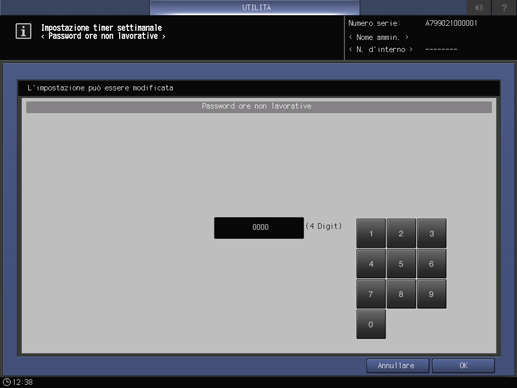Select the 4-digit password input field
Image resolution: width=517 pixels, height=388 pixels.
pyautogui.click(x=259, y=228)
